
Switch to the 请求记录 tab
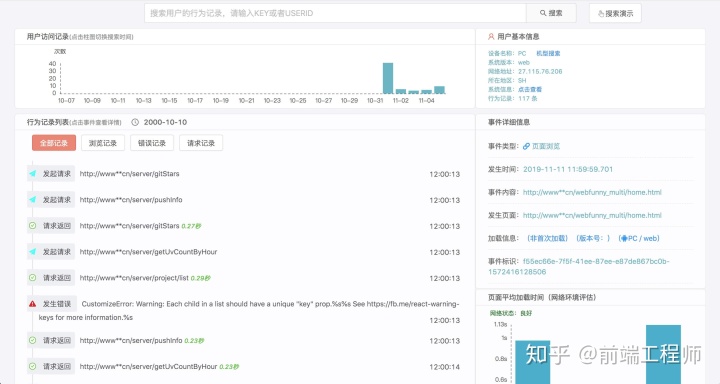tap(201, 143)
